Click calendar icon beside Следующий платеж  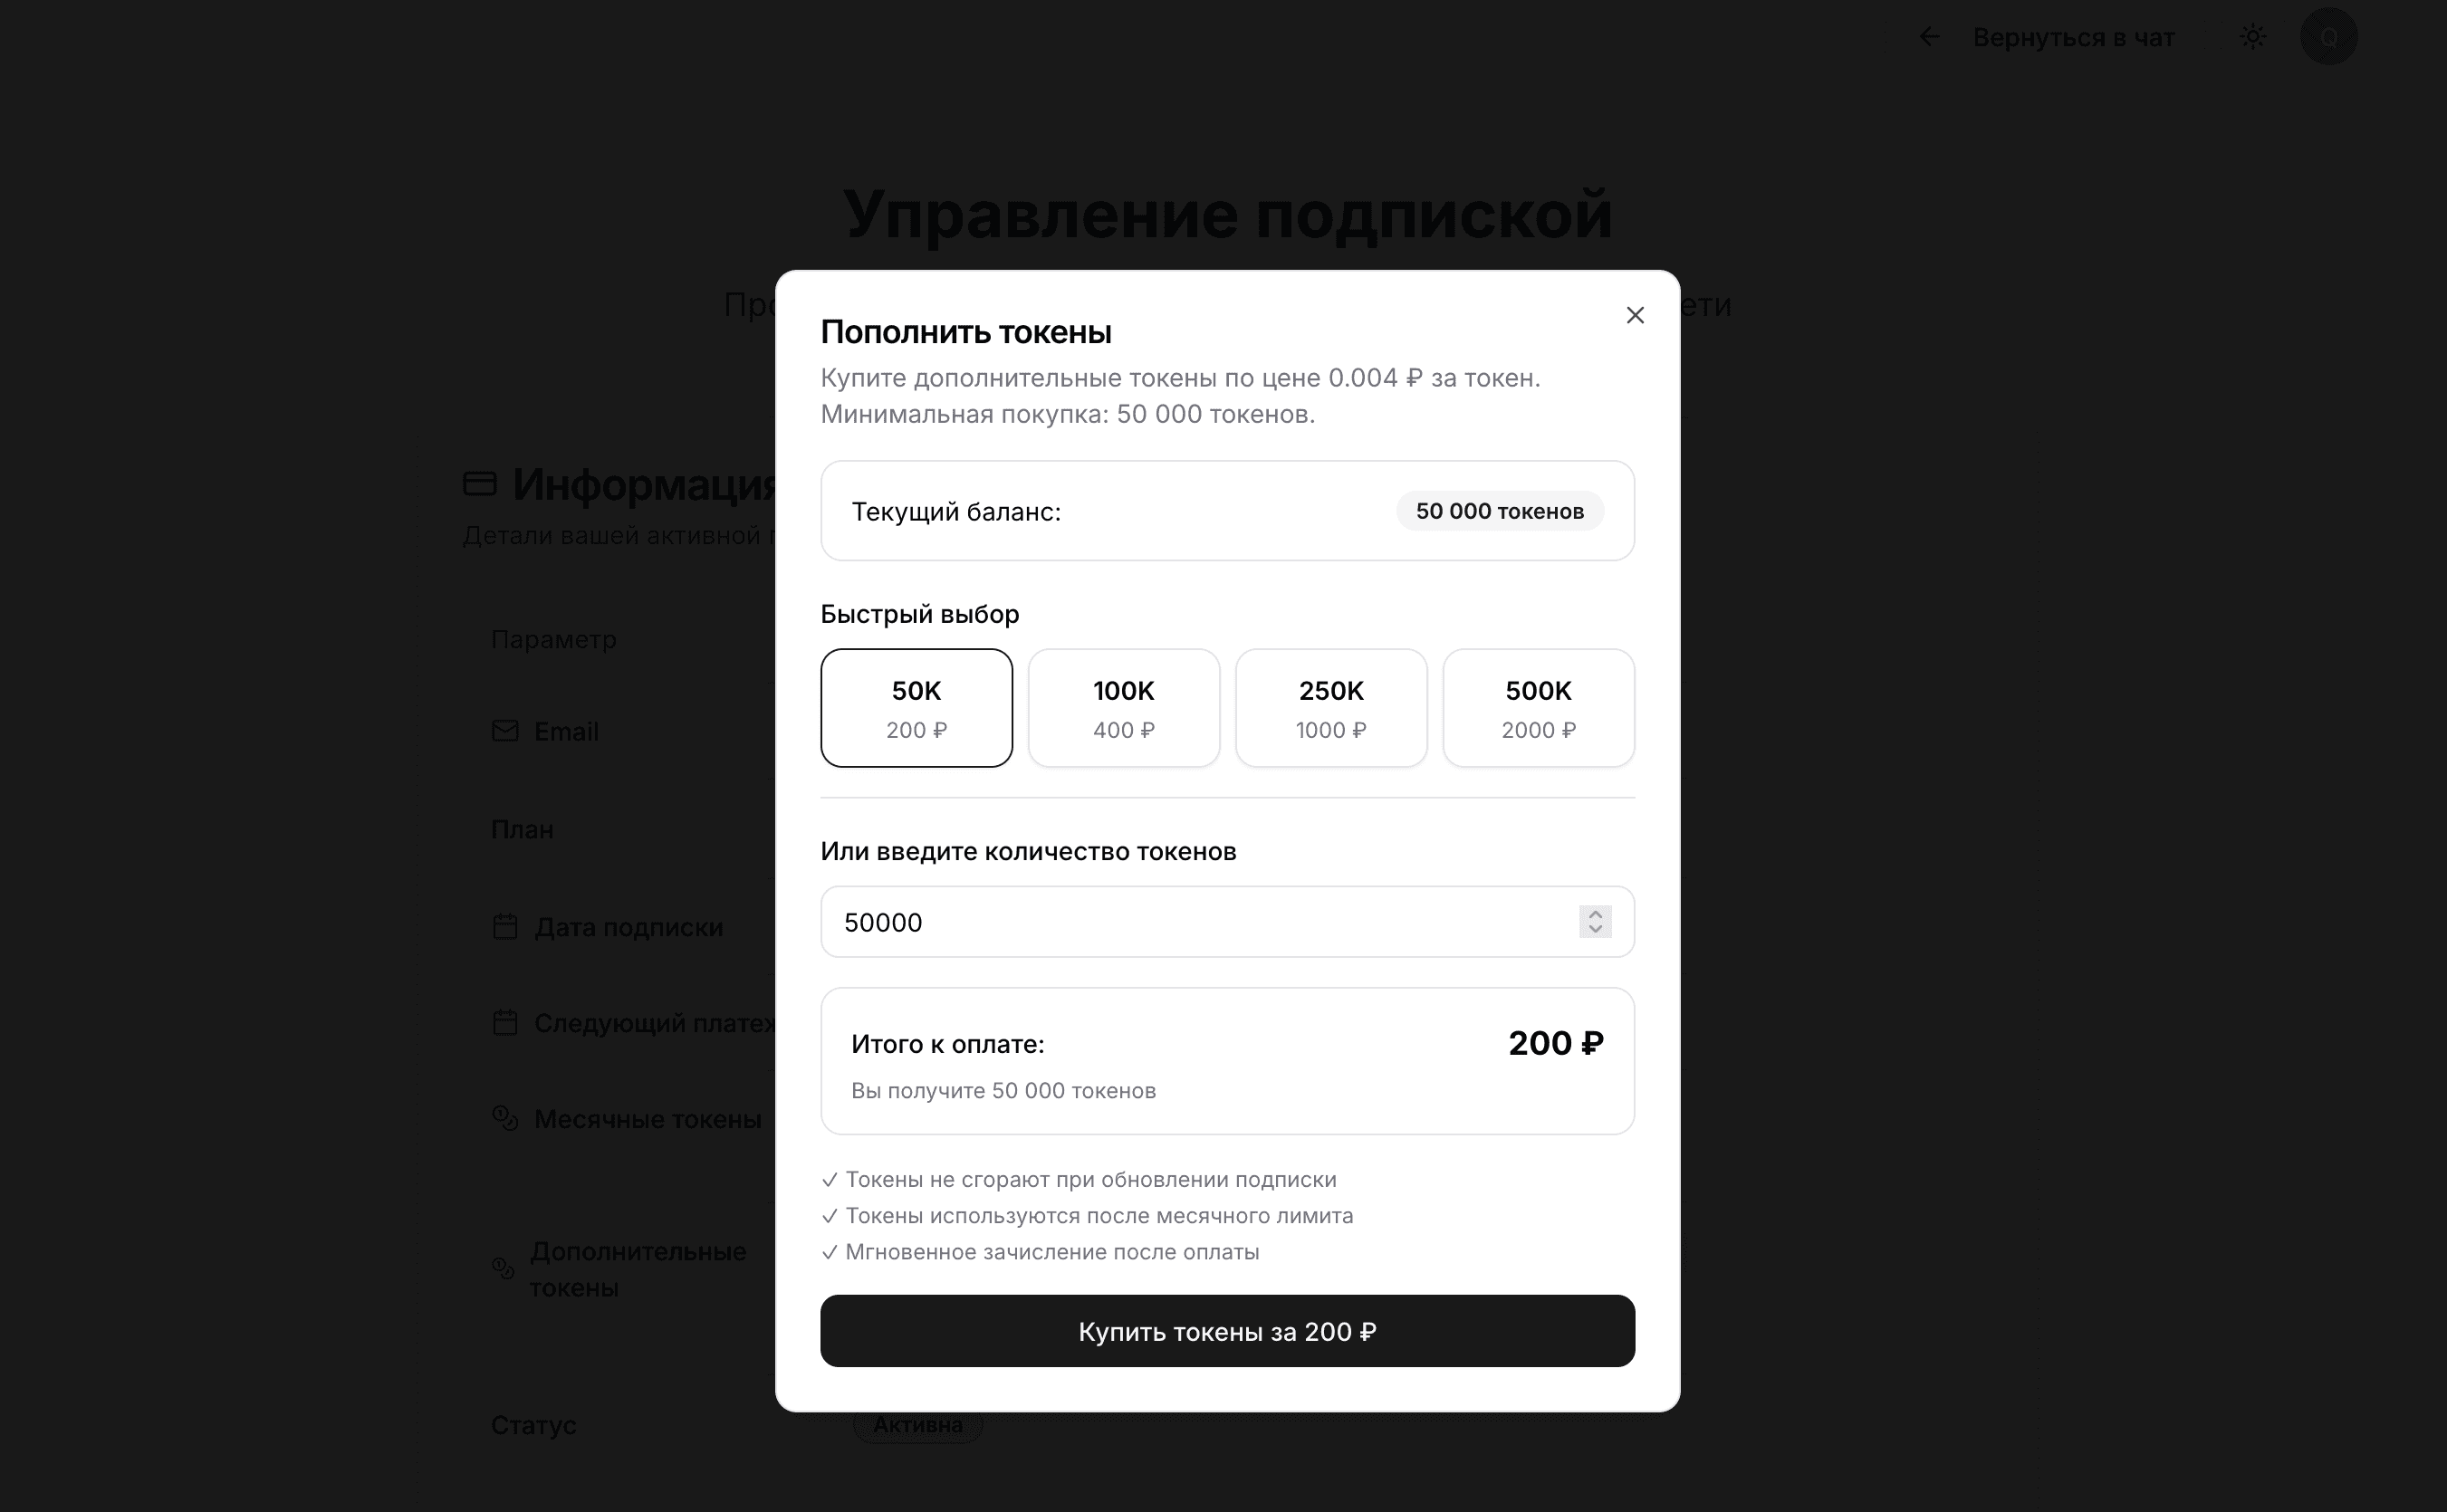tap(505, 1023)
